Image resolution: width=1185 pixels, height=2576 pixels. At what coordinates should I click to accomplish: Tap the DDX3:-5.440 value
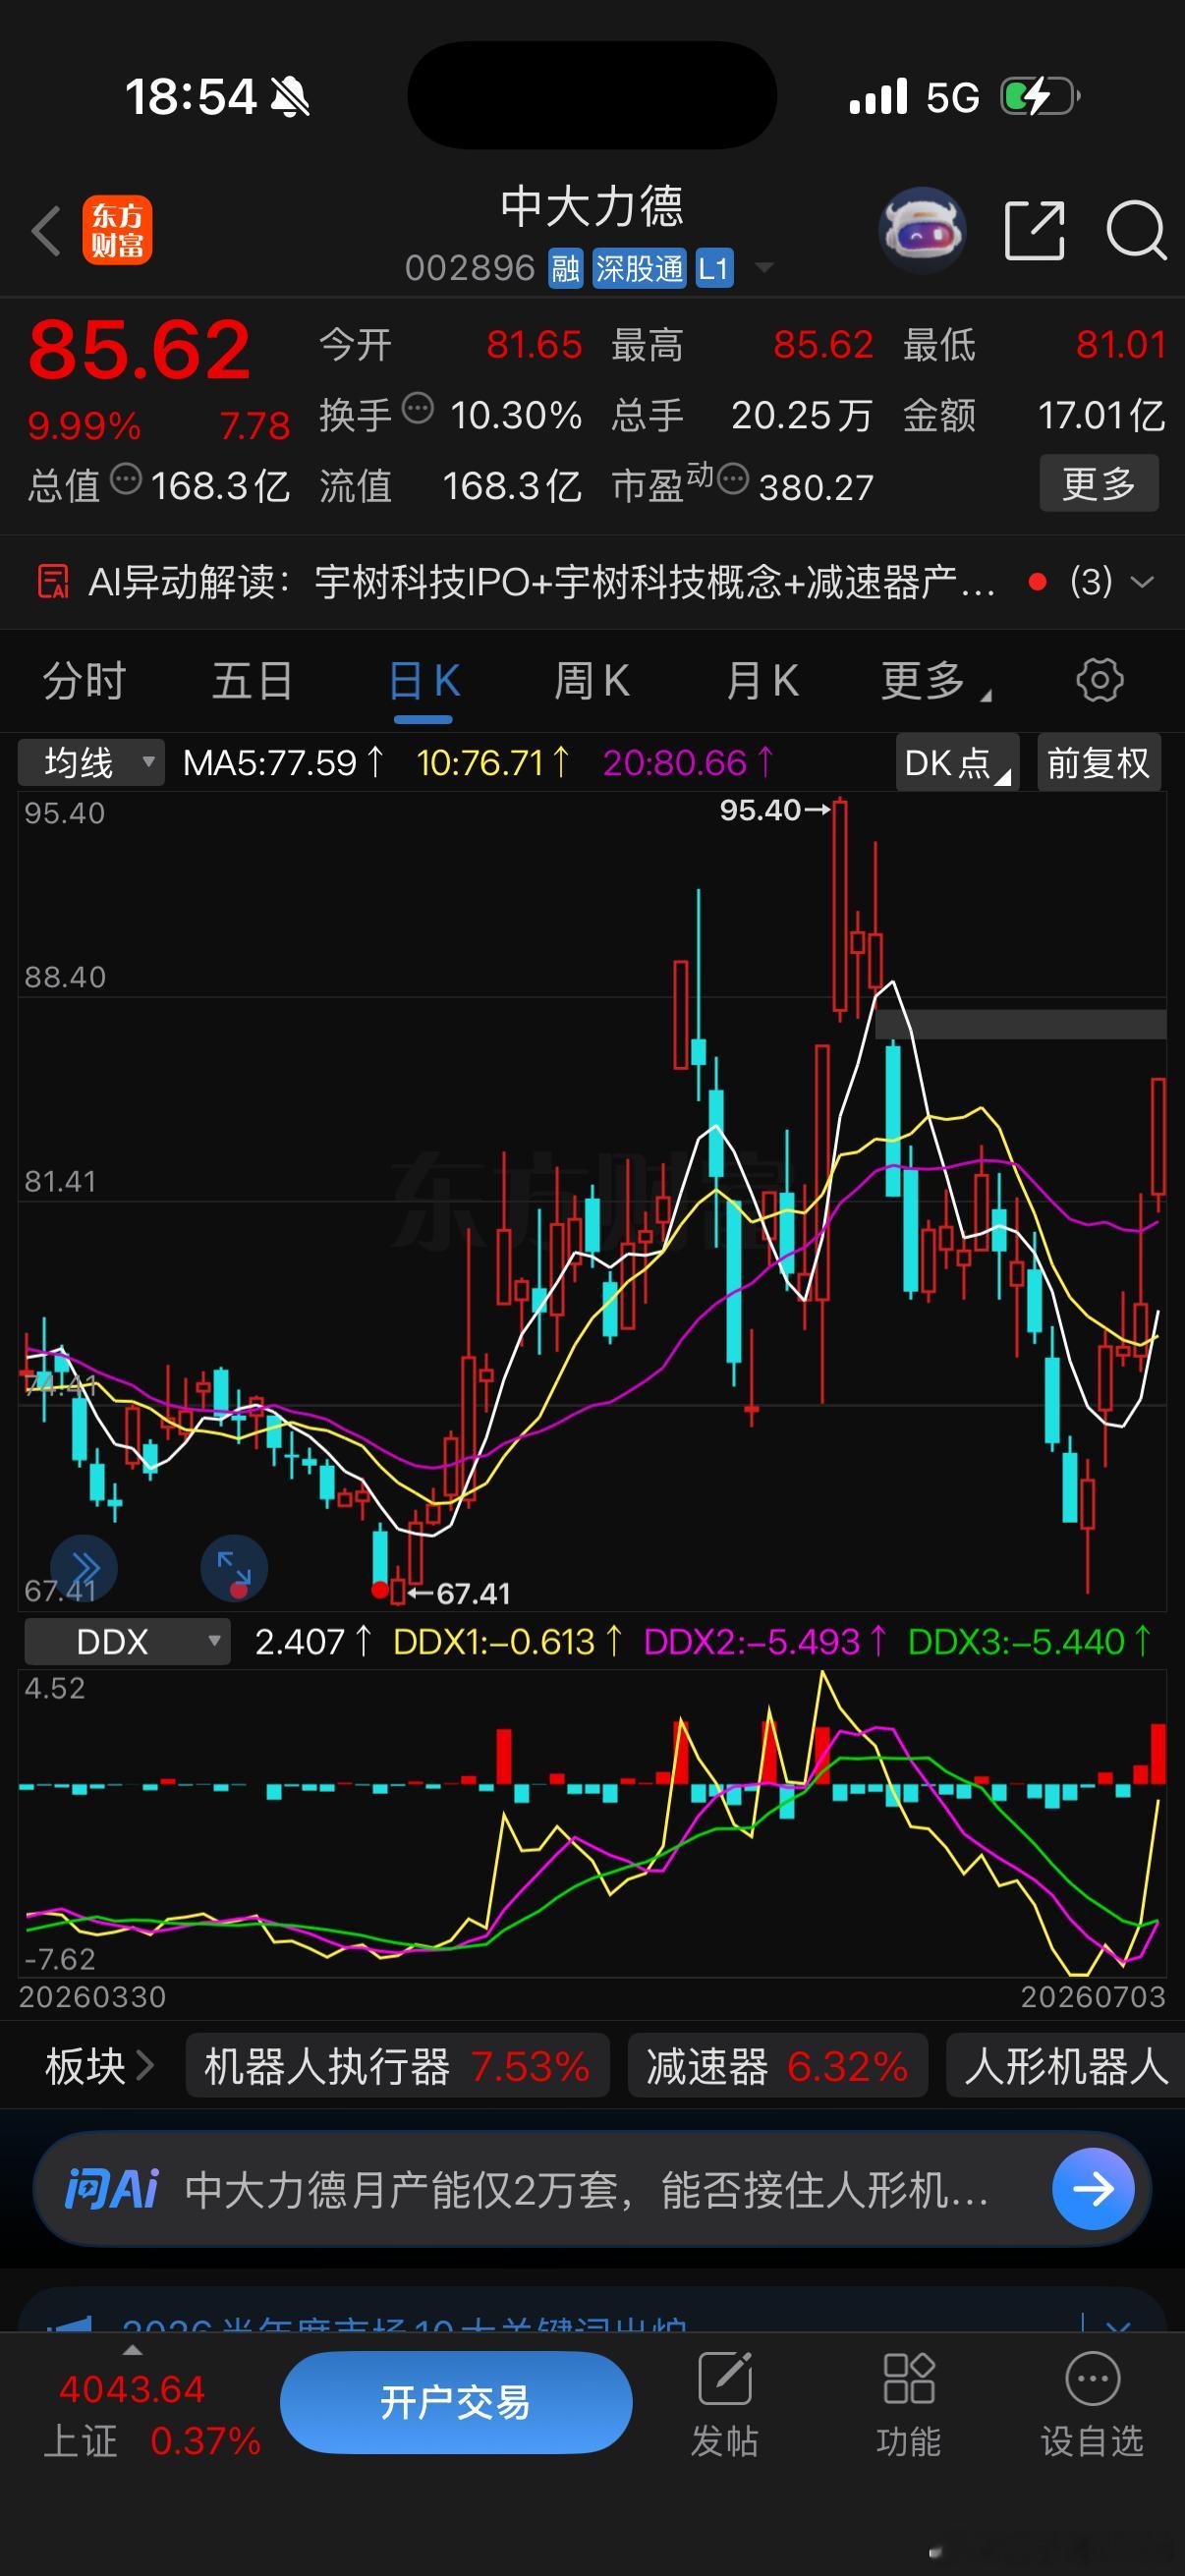click(1030, 1642)
